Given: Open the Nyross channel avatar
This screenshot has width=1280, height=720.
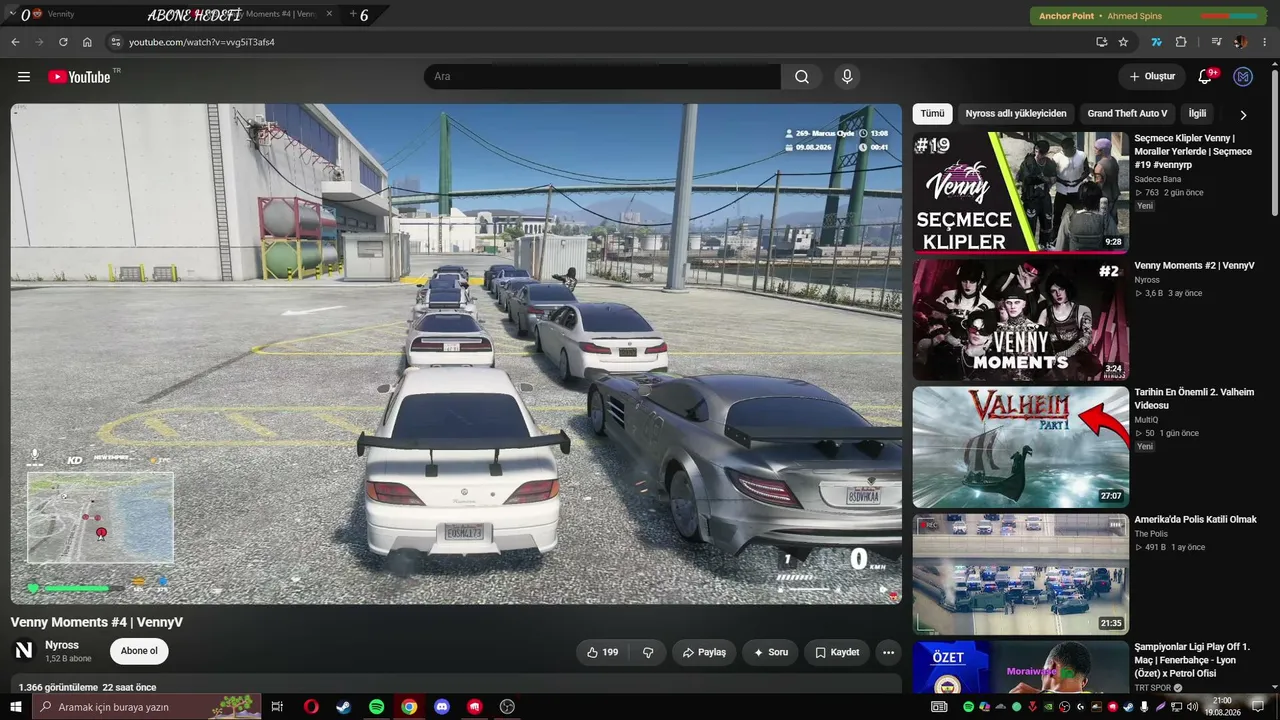Looking at the screenshot, I should tap(24, 651).
